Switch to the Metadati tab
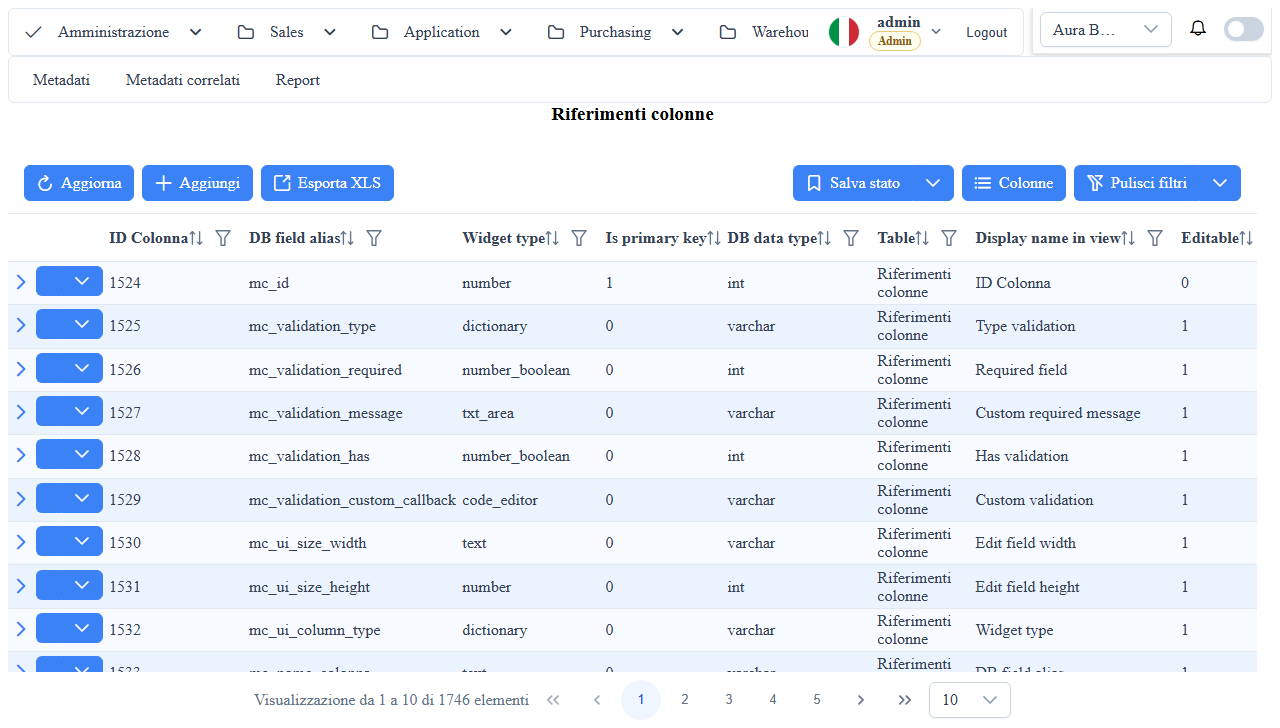The width and height of the screenshot is (1280, 728). tap(61, 80)
